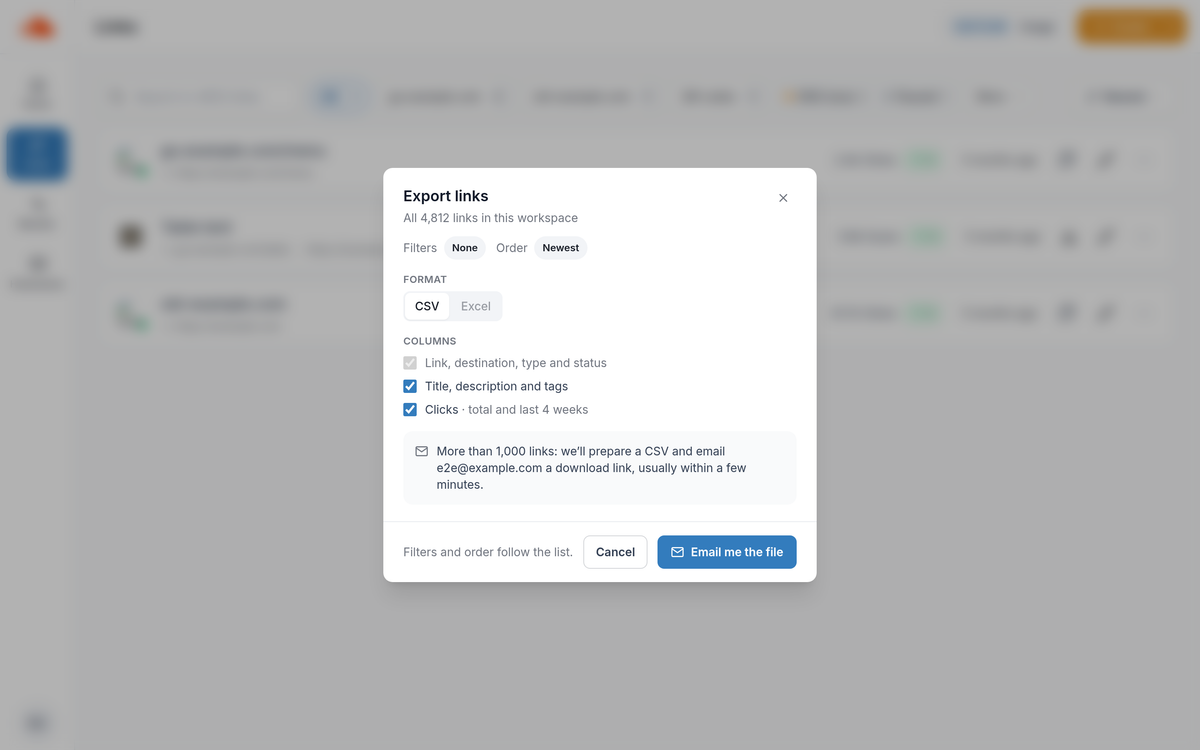
Task: Click the Cancel button
Action: tap(615, 552)
